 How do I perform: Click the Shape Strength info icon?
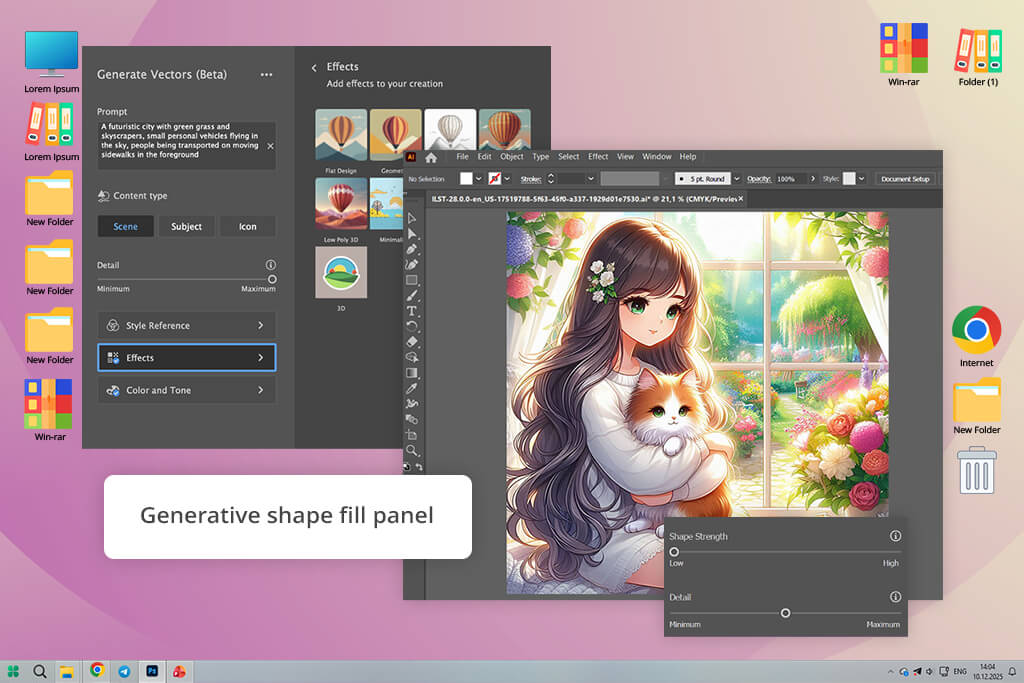[x=895, y=535]
